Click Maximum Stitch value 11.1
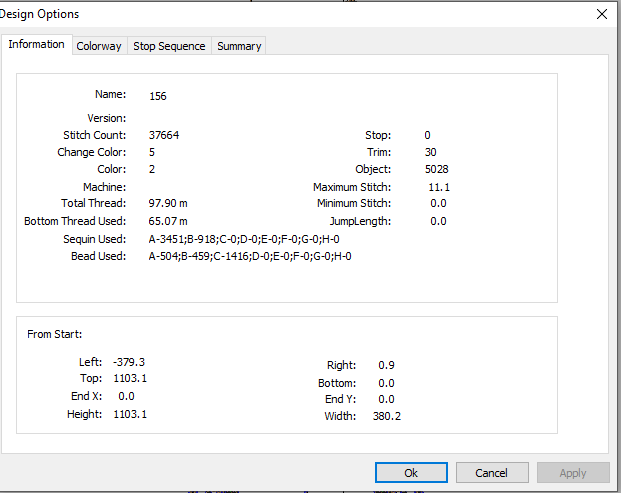The height and width of the screenshot is (493, 621). pyautogui.click(x=439, y=187)
